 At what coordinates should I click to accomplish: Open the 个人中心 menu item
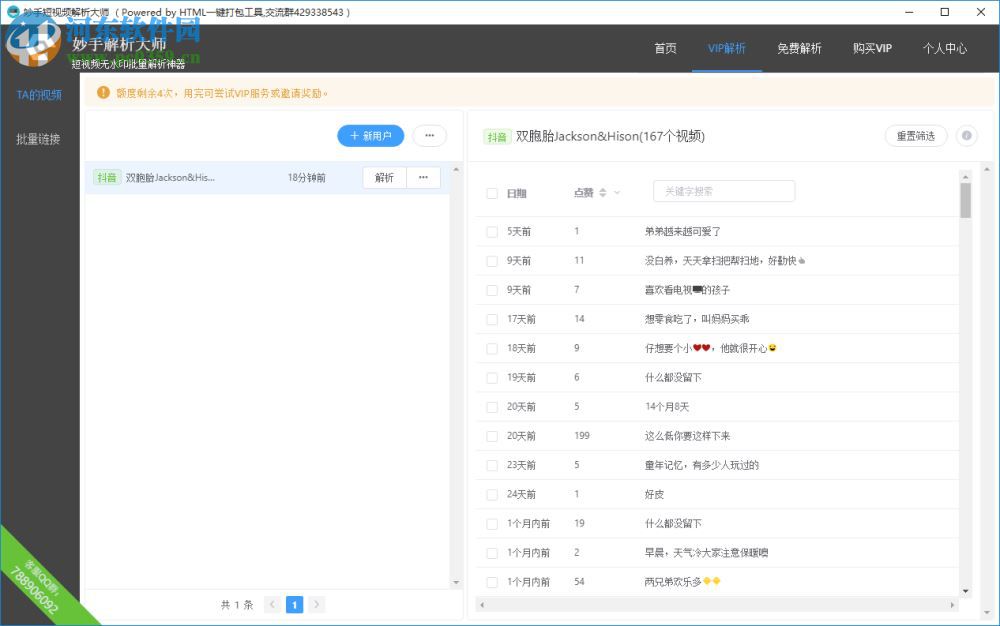click(x=945, y=47)
